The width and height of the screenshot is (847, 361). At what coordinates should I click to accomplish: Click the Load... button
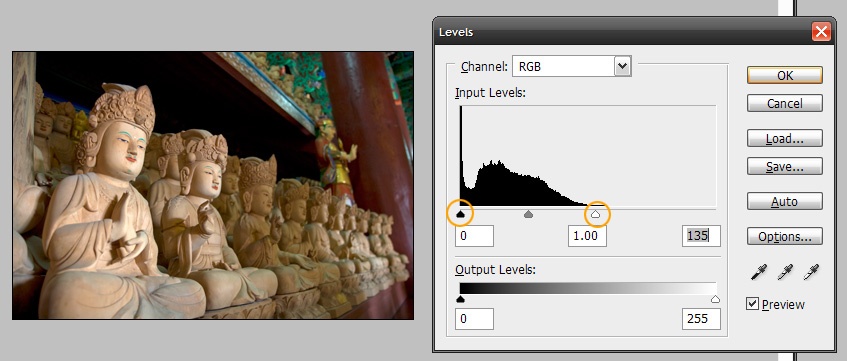coord(785,139)
